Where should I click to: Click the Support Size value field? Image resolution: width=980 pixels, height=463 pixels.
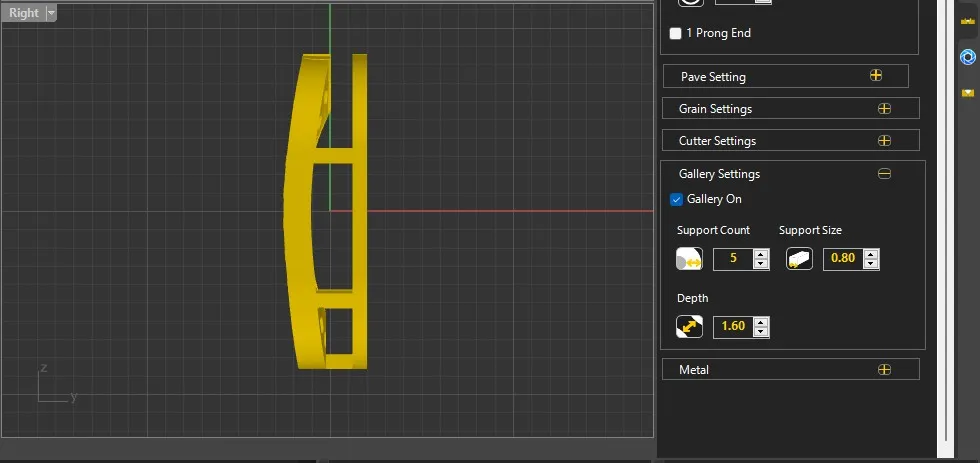click(842, 259)
